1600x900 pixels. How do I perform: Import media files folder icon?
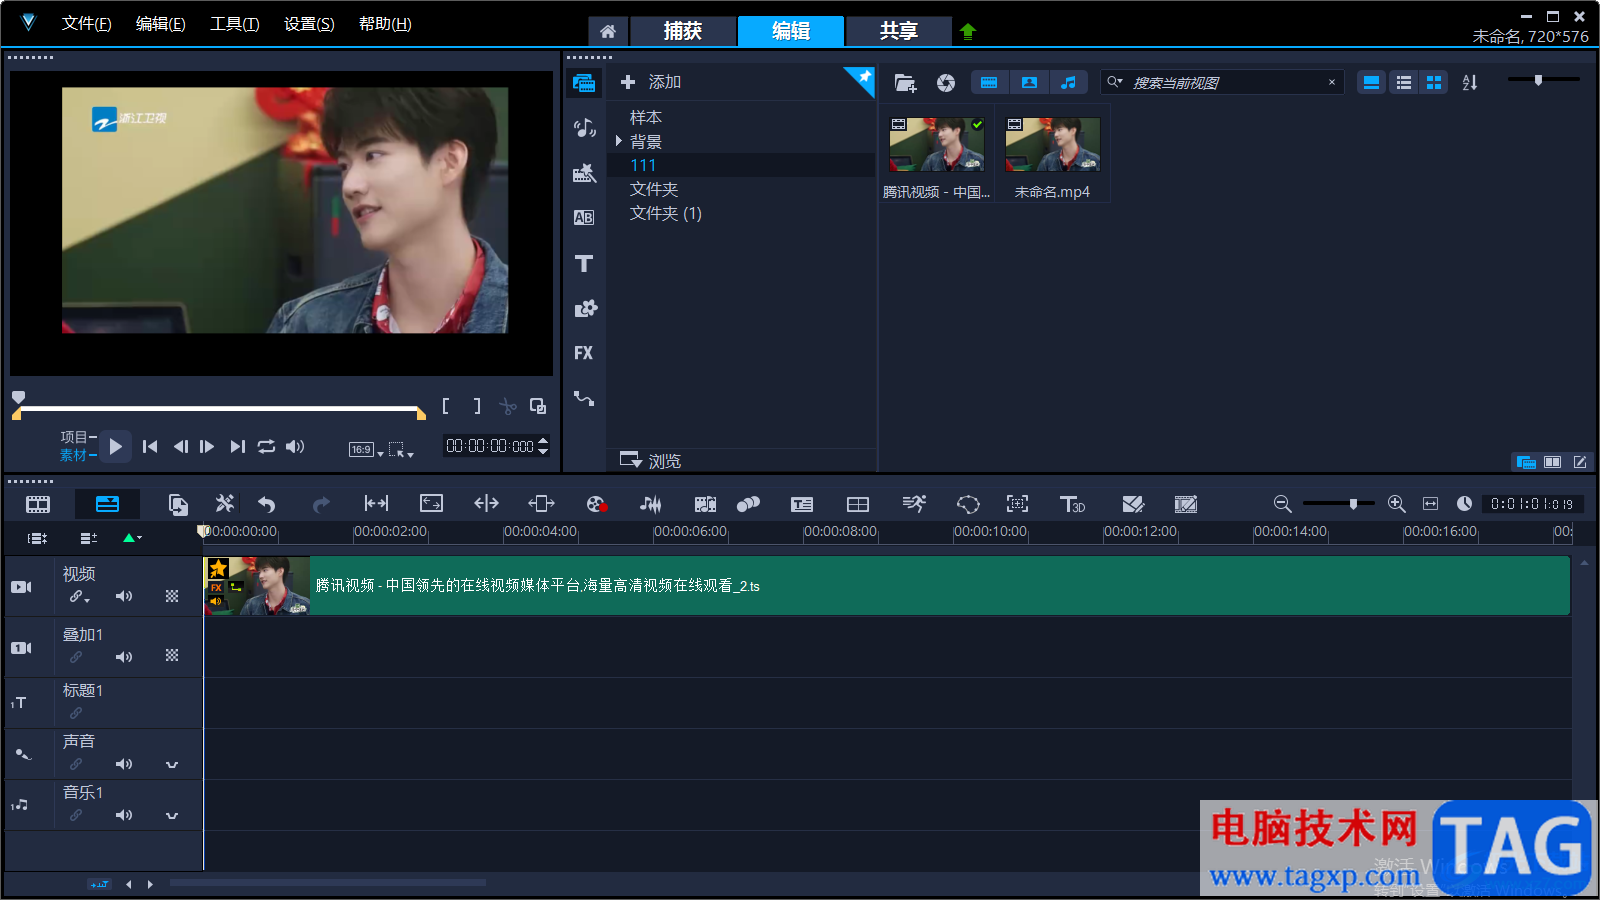click(905, 83)
